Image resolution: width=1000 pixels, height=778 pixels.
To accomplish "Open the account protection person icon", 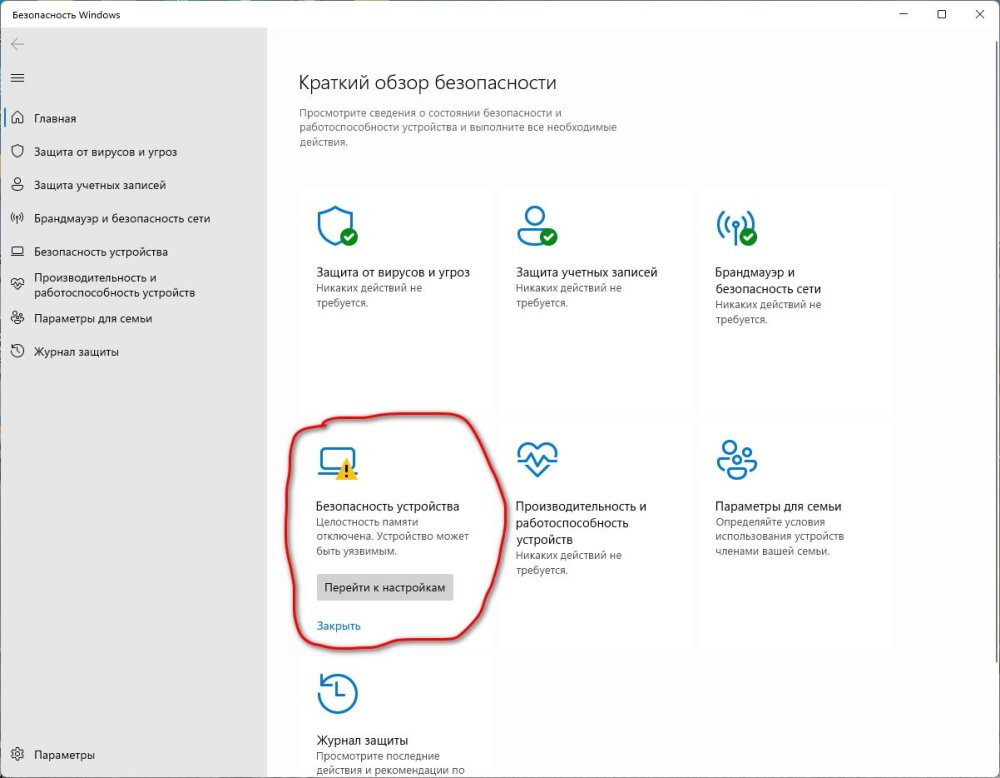I will (x=536, y=227).
